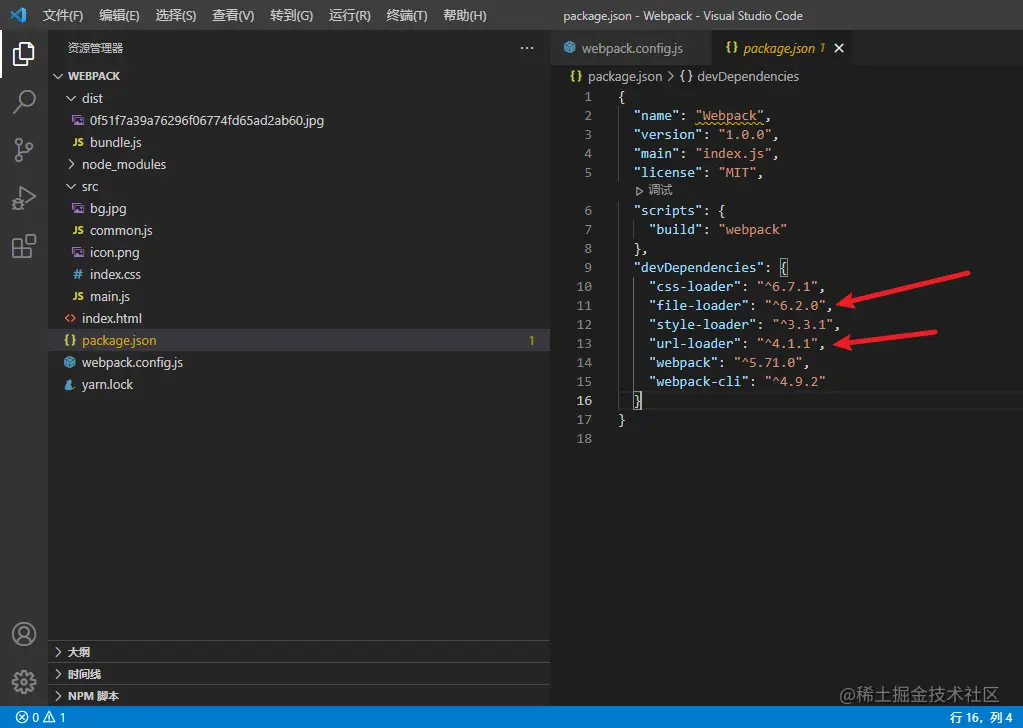Open the 转到(G) menu
The width and height of the screenshot is (1023, 728).
point(291,16)
